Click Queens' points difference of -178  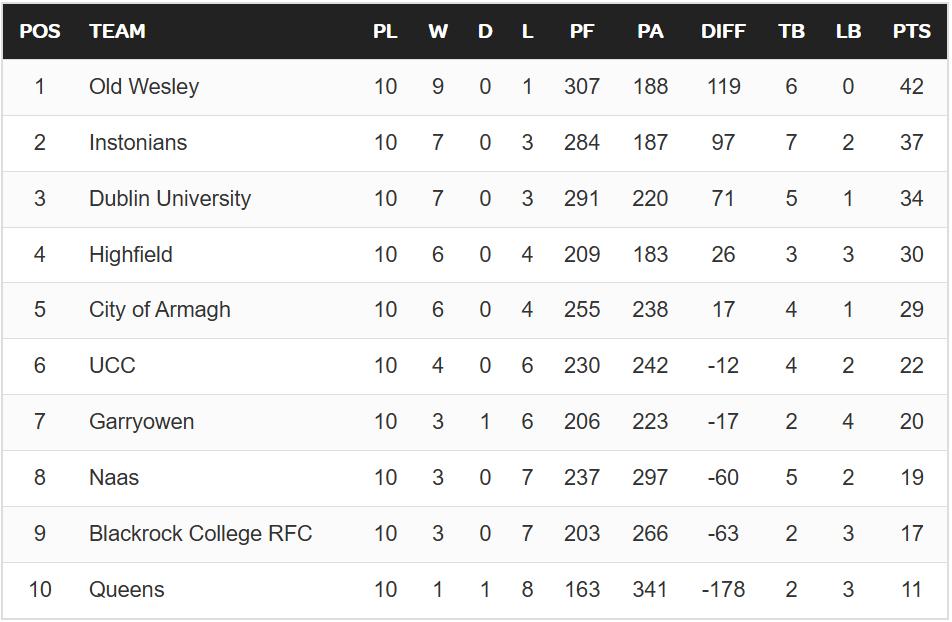point(723,590)
